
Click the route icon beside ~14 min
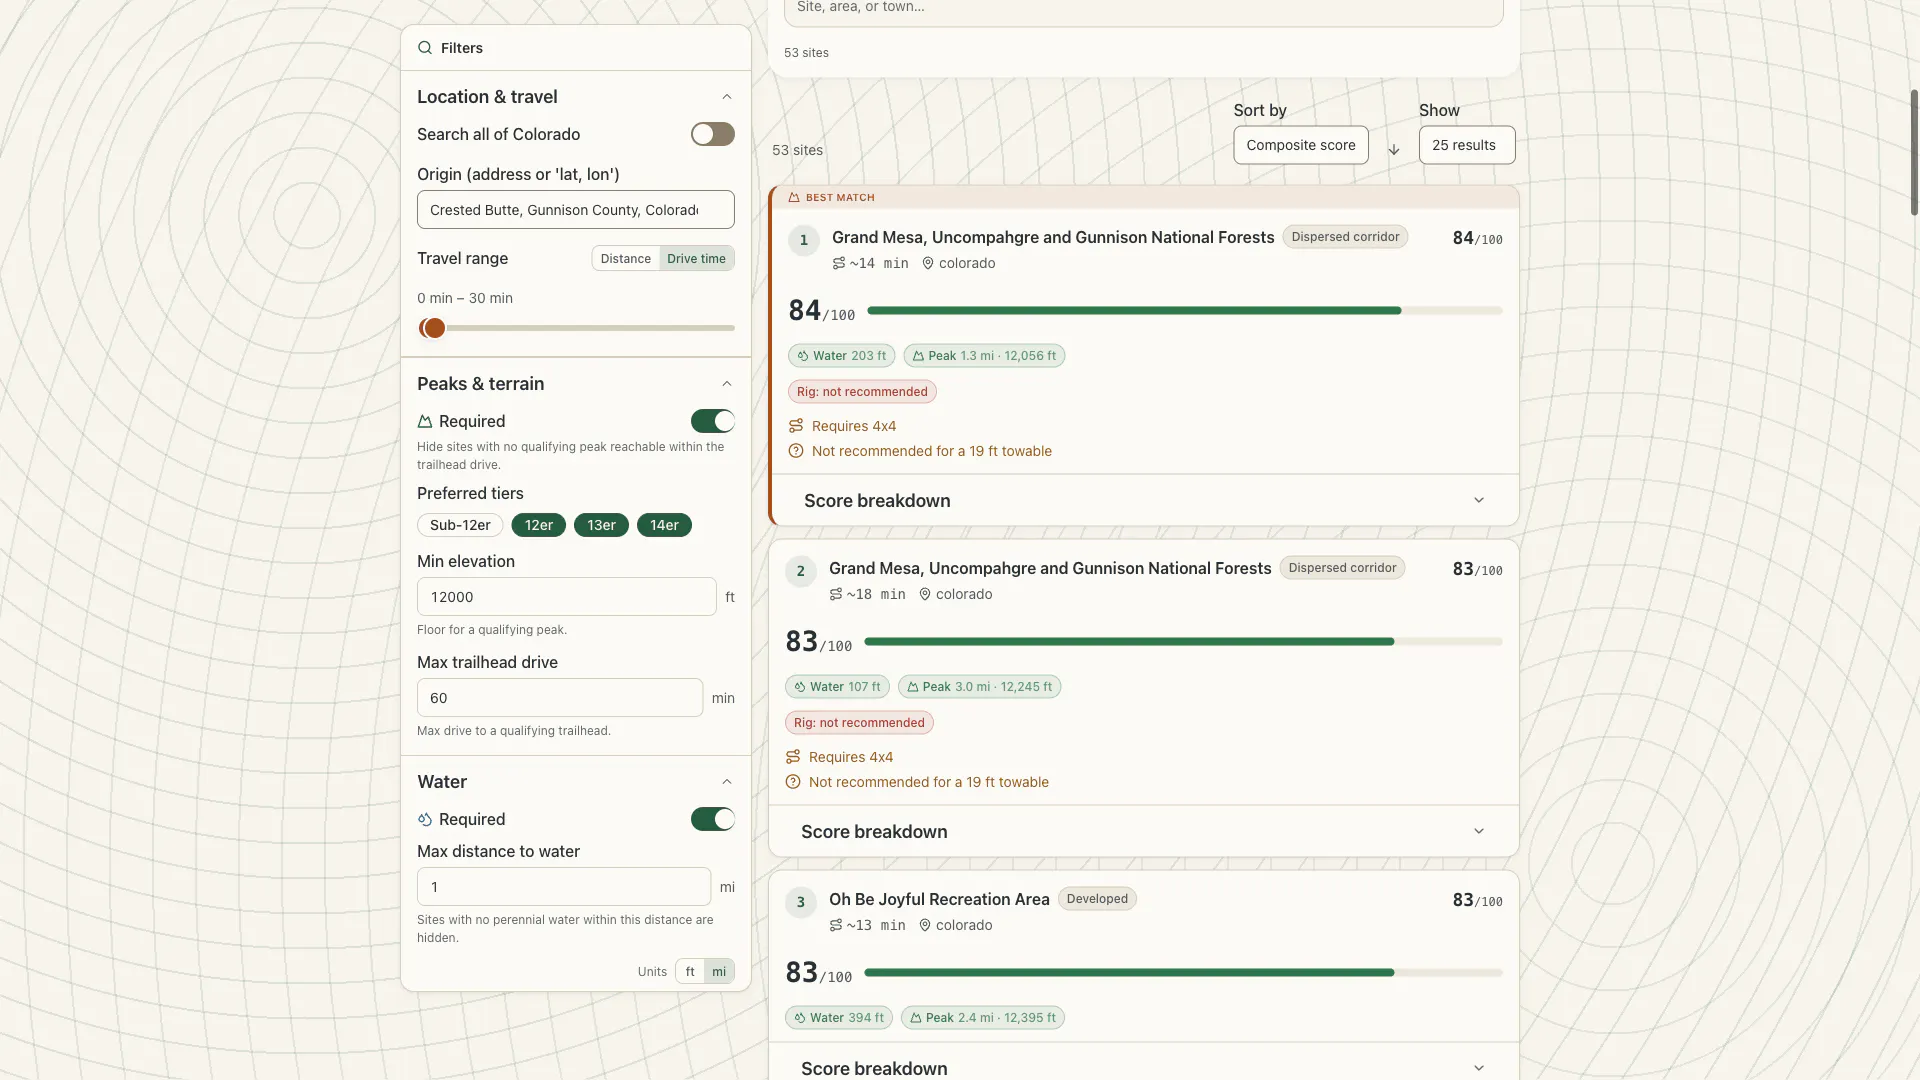839,264
